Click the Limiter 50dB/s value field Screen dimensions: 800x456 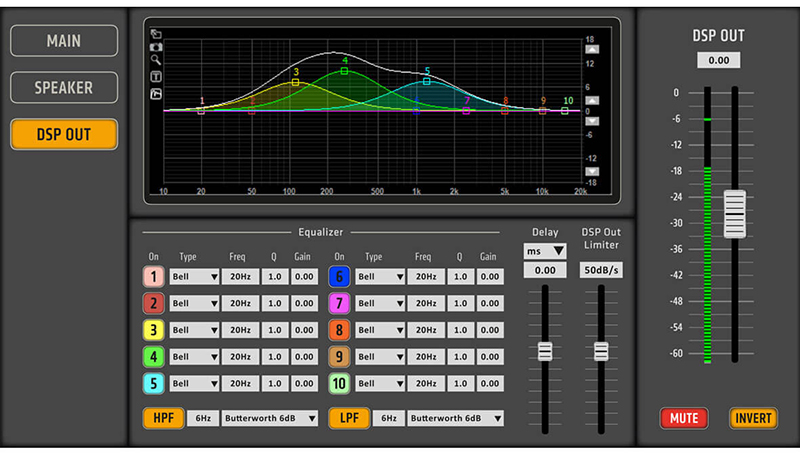[601, 270]
